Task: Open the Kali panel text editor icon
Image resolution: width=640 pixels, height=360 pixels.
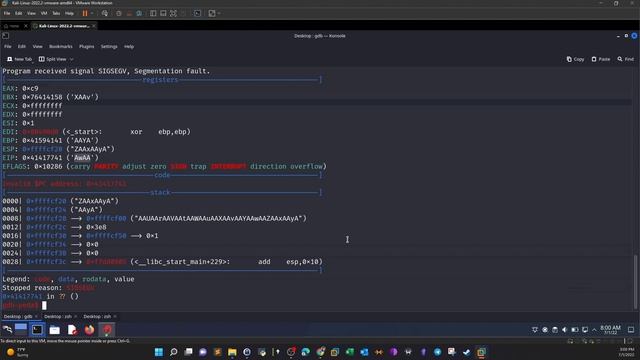Action: pyautogui.click(x=72, y=329)
